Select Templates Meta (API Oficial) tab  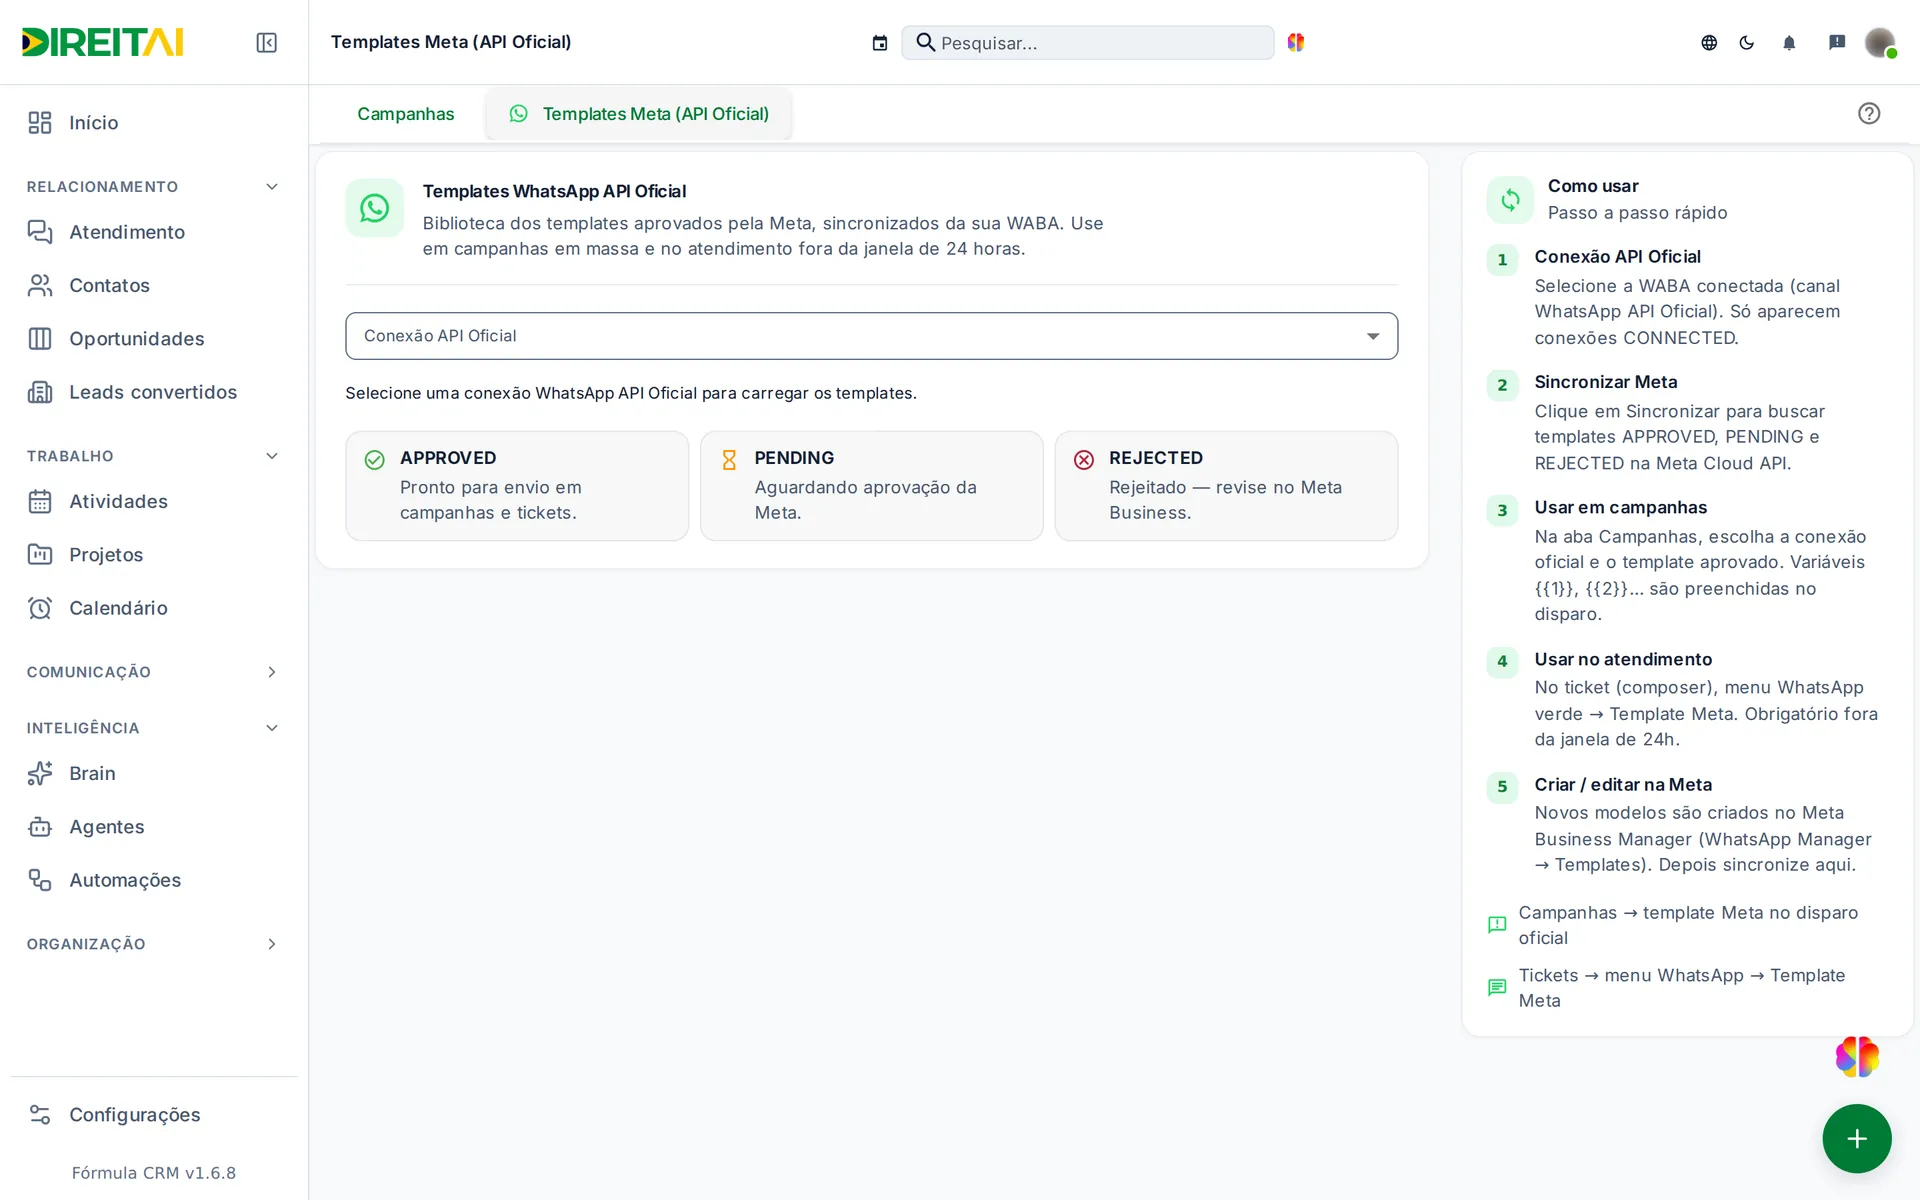click(638, 114)
